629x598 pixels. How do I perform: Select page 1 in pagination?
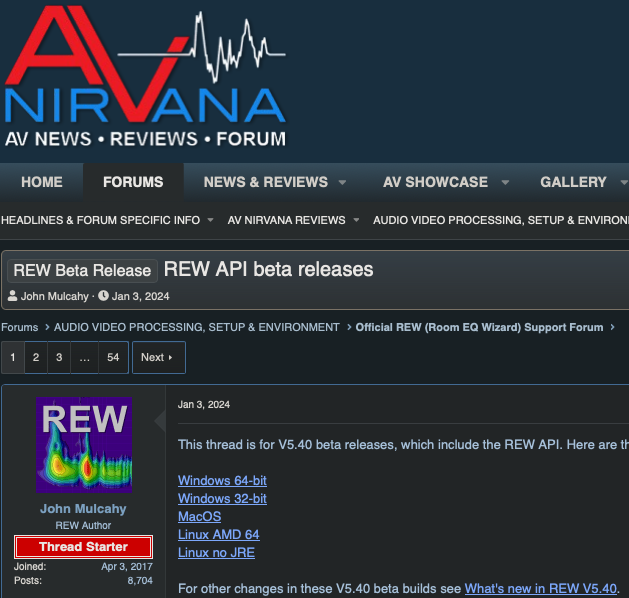click(13, 357)
